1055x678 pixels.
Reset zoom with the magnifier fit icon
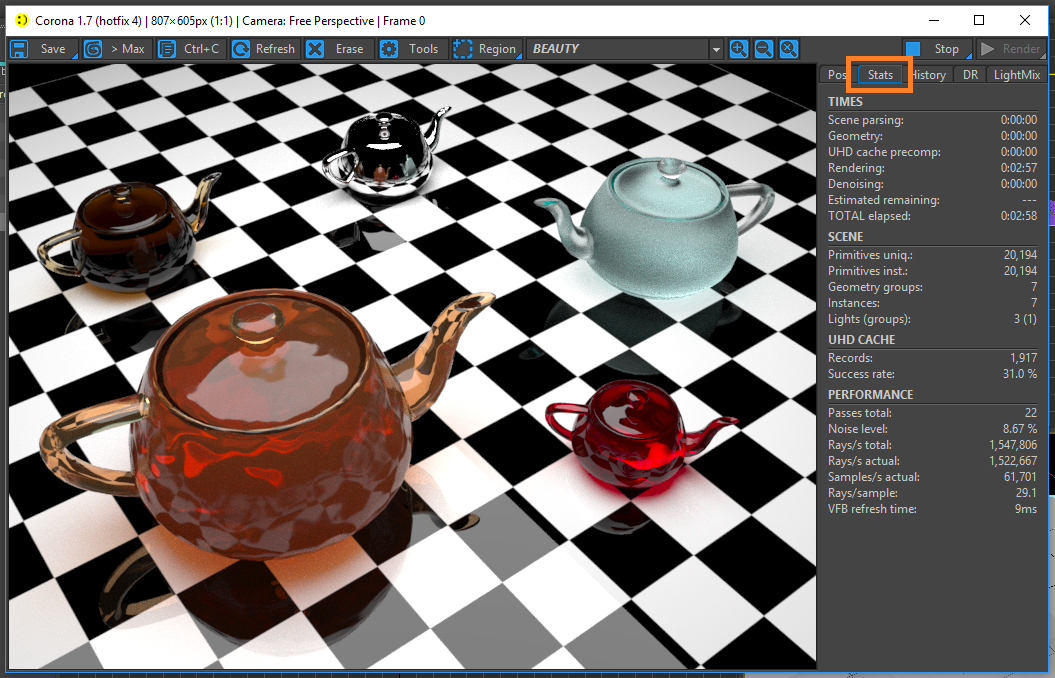pyautogui.click(x=789, y=49)
